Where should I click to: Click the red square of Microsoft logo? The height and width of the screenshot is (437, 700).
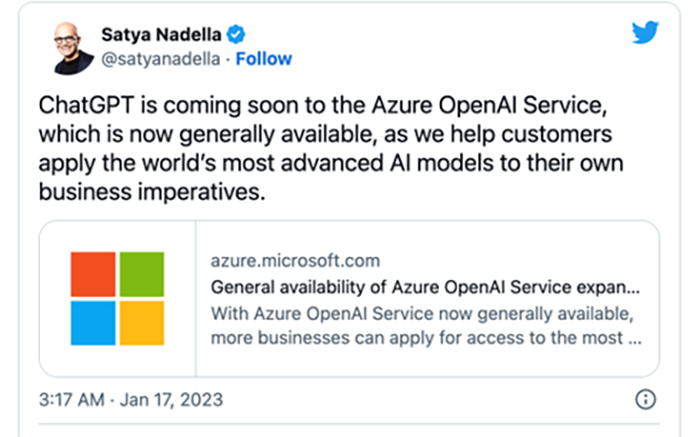(93, 274)
